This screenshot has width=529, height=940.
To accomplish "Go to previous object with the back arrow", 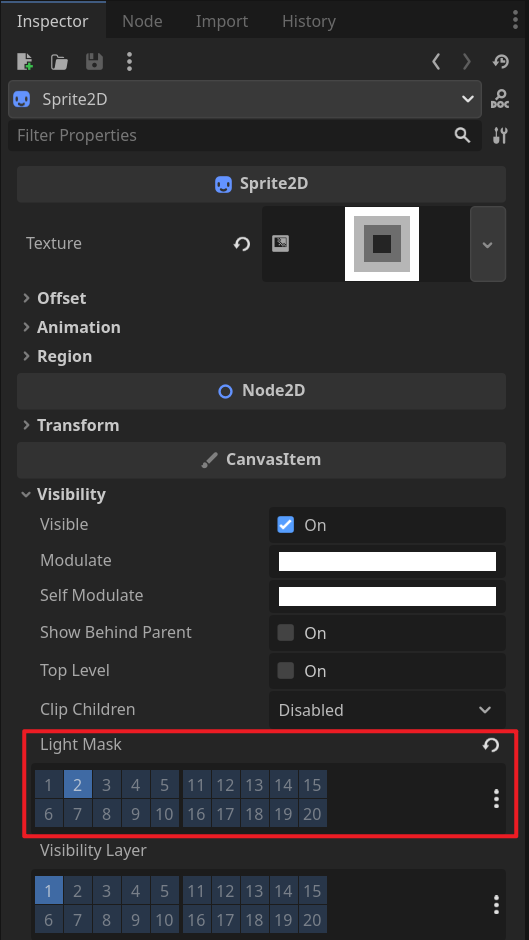I will tap(437, 61).
